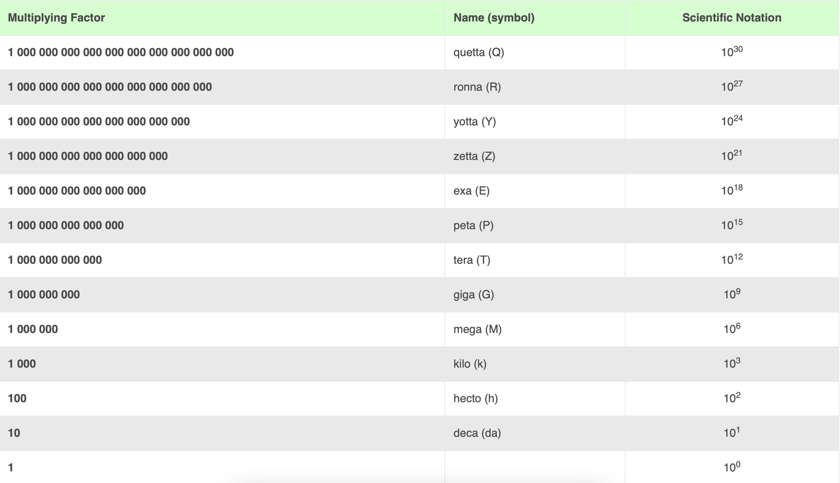Select the multiplying factor 100 cell
840x483 pixels.
(x=17, y=398)
